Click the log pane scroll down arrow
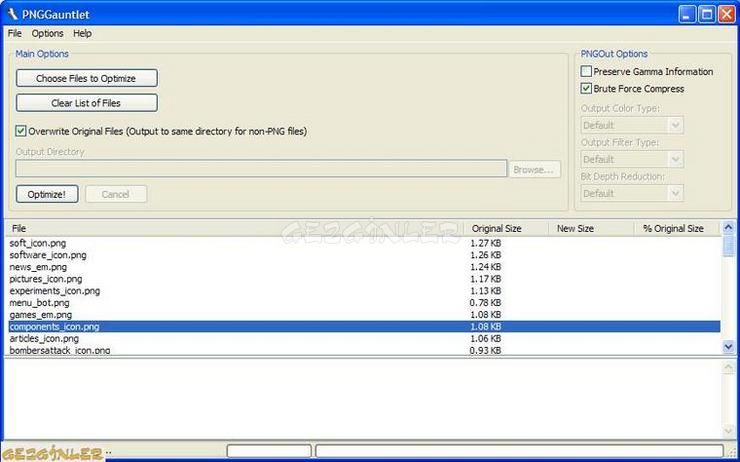This screenshot has height=462, width=740. (729, 431)
